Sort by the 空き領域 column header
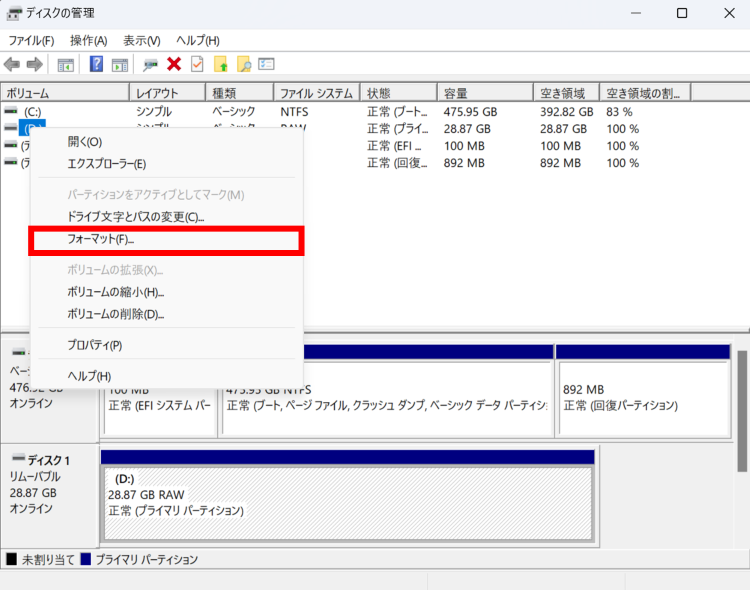This screenshot has height=590, width=750. click(x=567, y=93)
